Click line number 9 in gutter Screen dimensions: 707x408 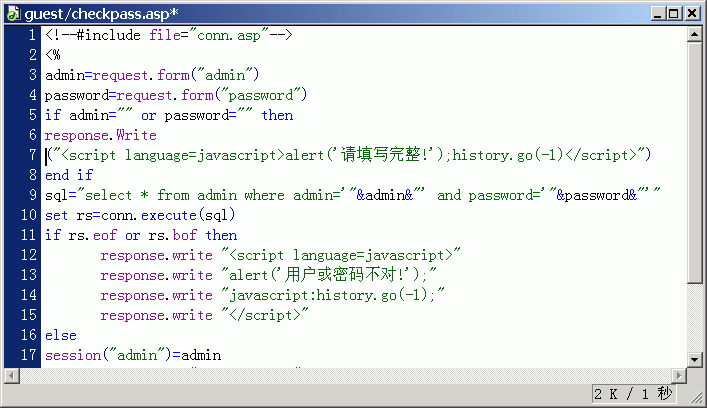click(32, 195)
